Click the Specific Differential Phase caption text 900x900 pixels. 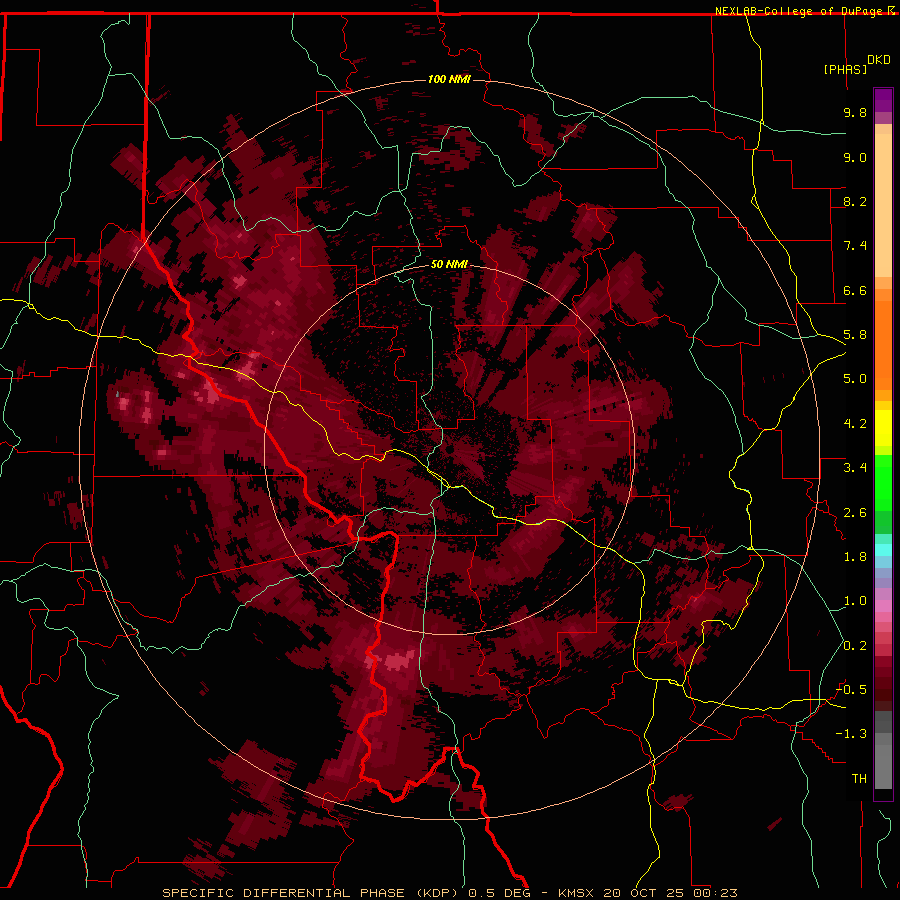click(449, 893)
